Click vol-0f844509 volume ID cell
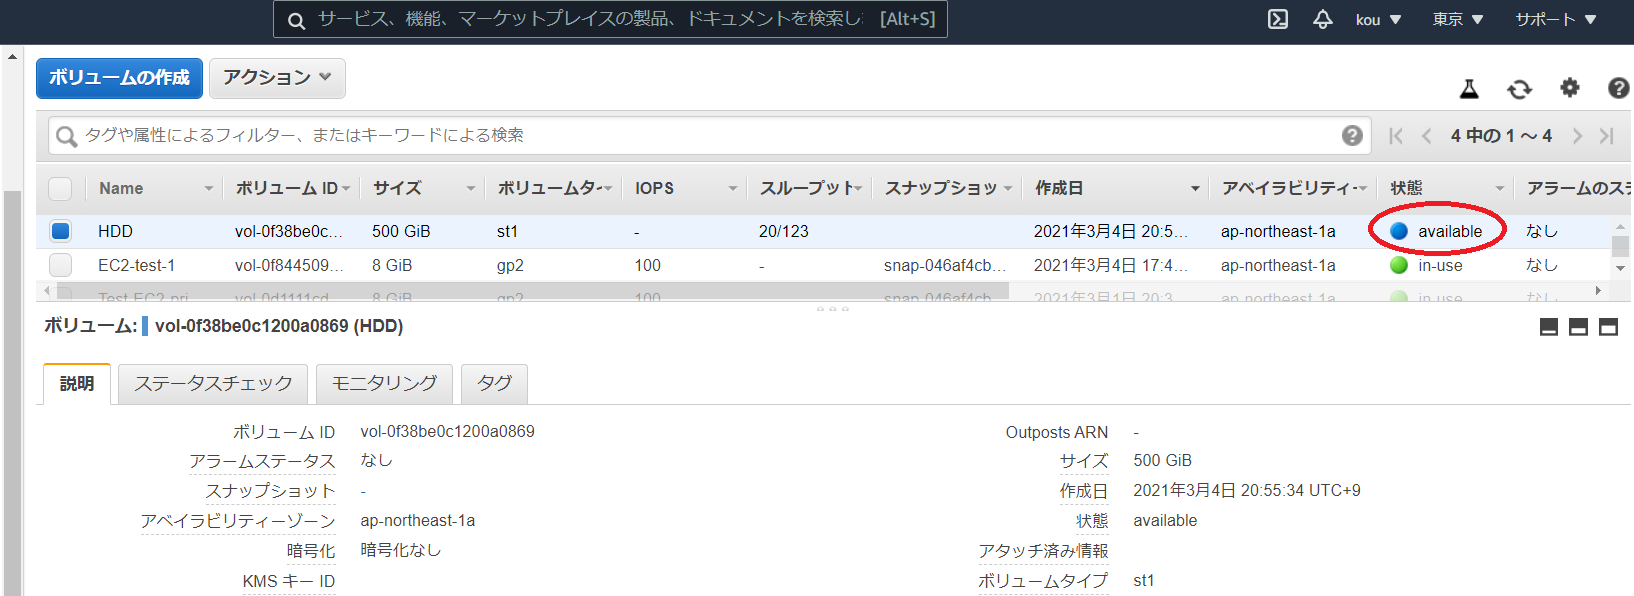1634x596 pixels. (289, 265)
